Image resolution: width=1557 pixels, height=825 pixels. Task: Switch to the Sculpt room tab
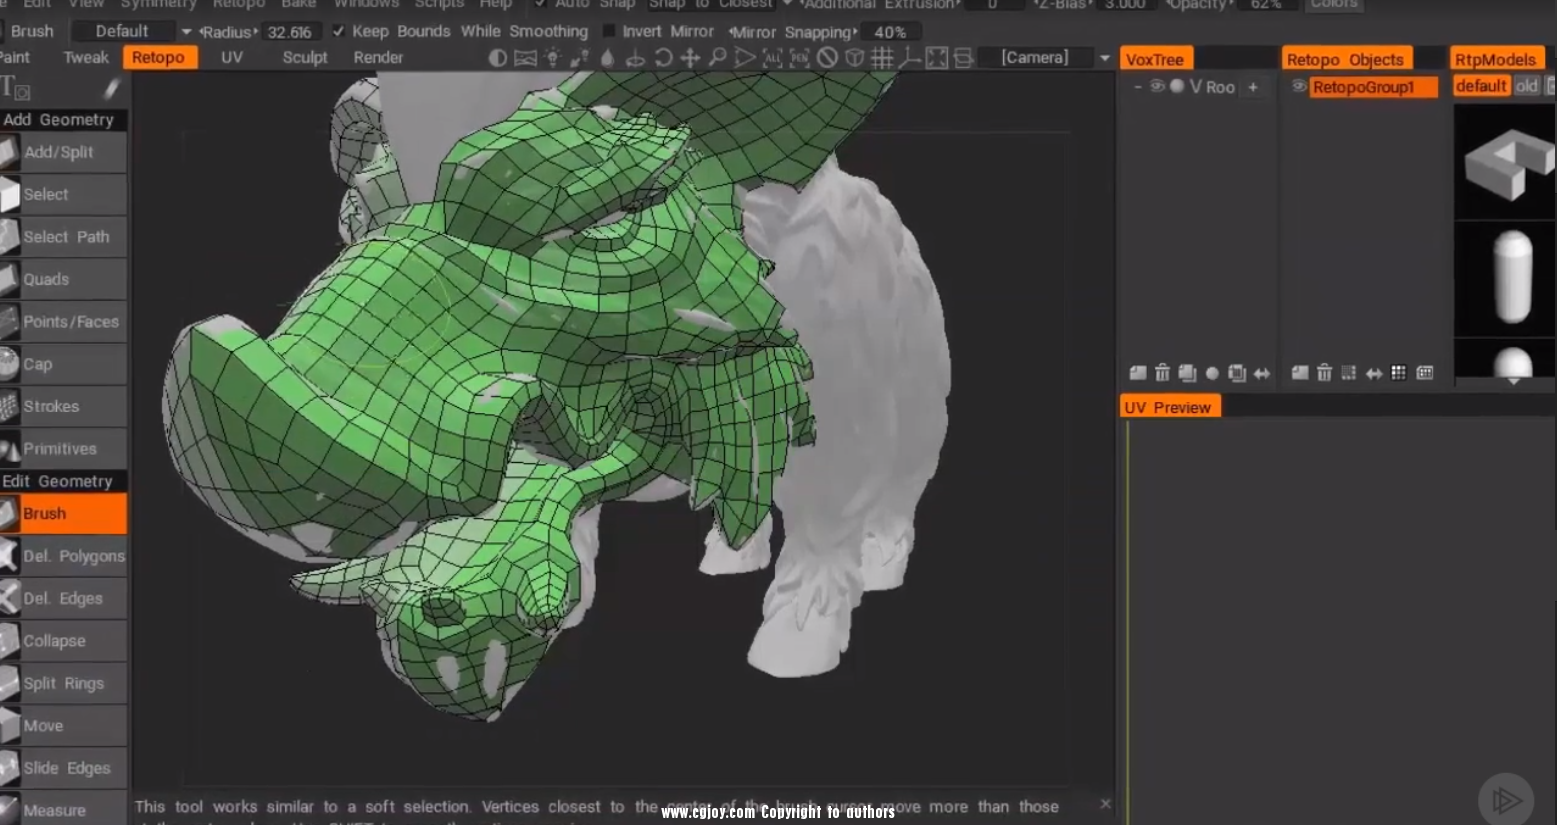pos(305,58)
